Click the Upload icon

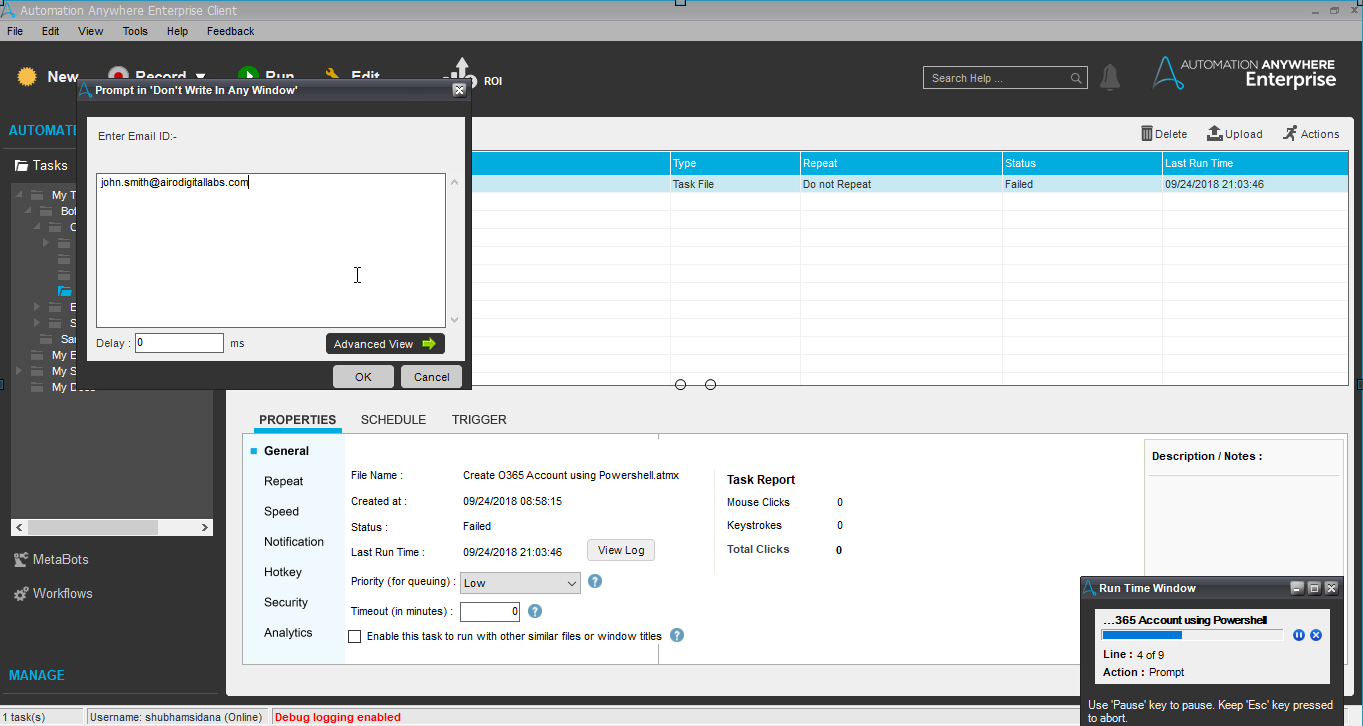click(1215, 134)
